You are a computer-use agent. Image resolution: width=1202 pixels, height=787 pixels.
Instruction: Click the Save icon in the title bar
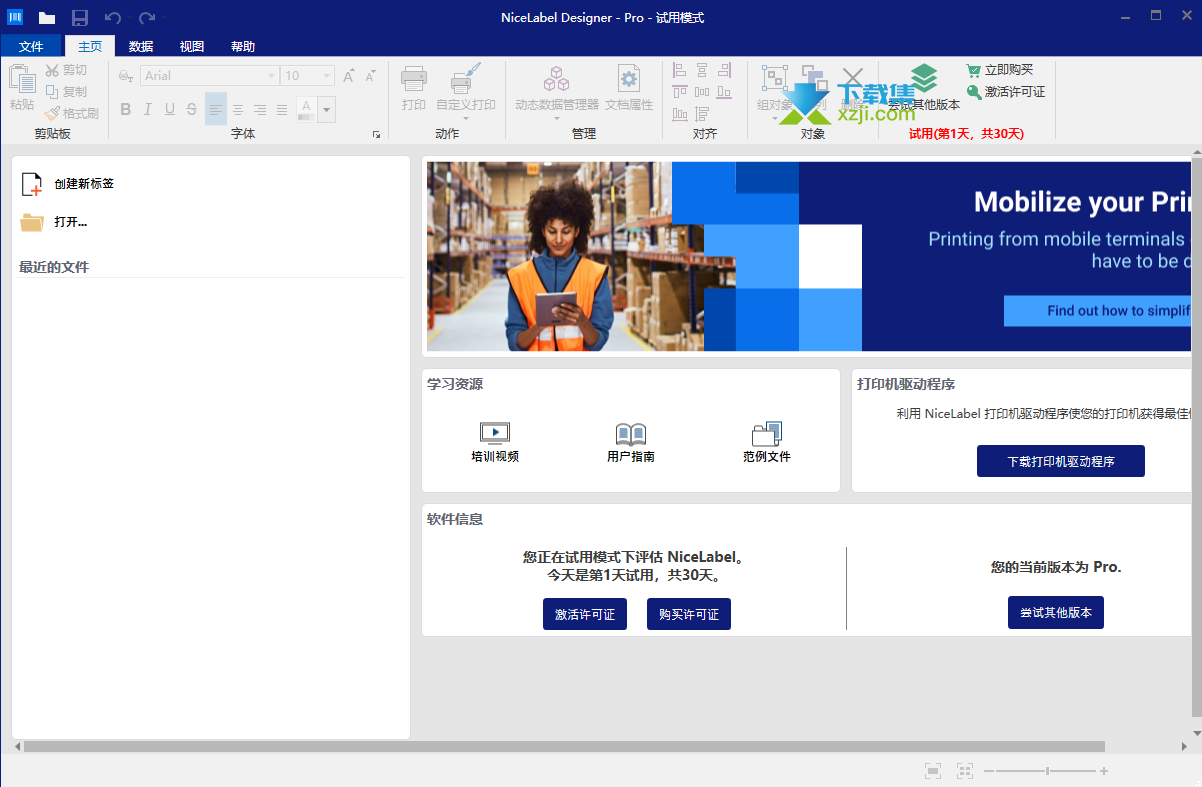(80, 18)
